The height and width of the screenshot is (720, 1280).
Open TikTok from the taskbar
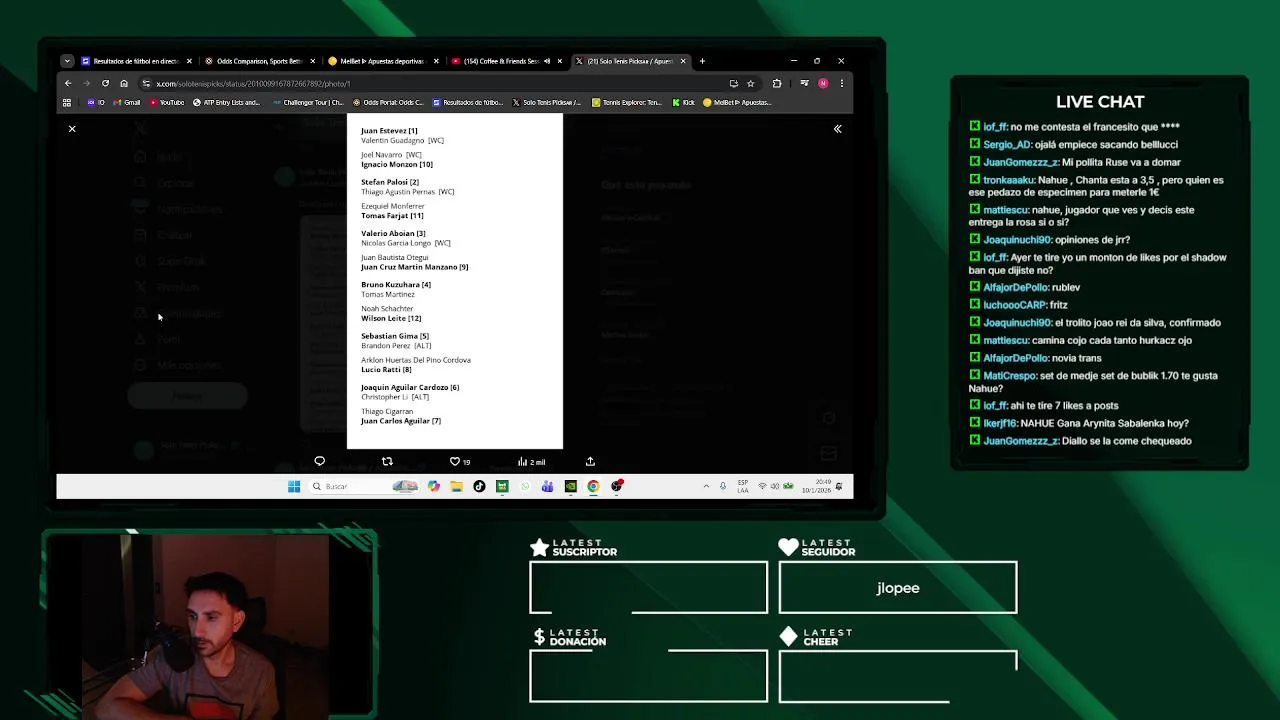[x=479, y=486]
